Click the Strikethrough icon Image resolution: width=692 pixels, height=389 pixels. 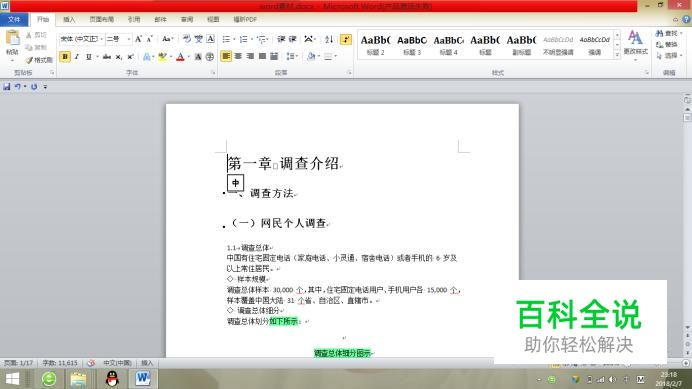tap(106, 57)
